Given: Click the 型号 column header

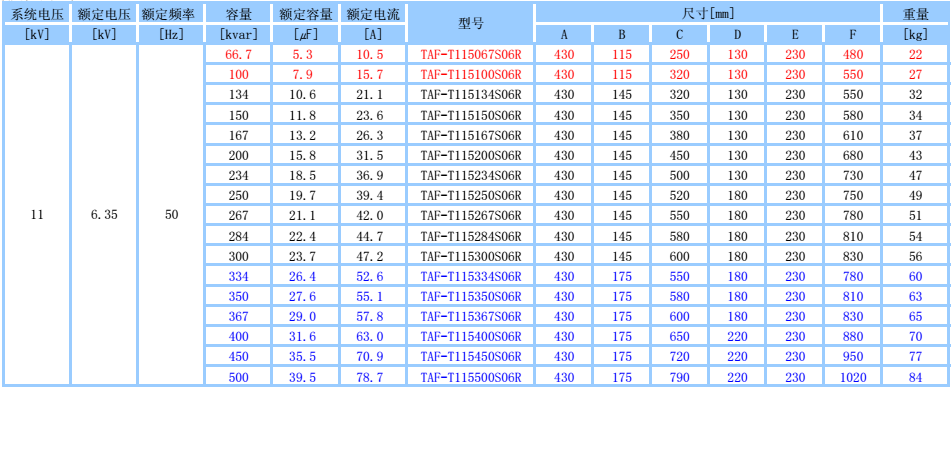Looking at the screenshot, I should [x=471, y=24].
